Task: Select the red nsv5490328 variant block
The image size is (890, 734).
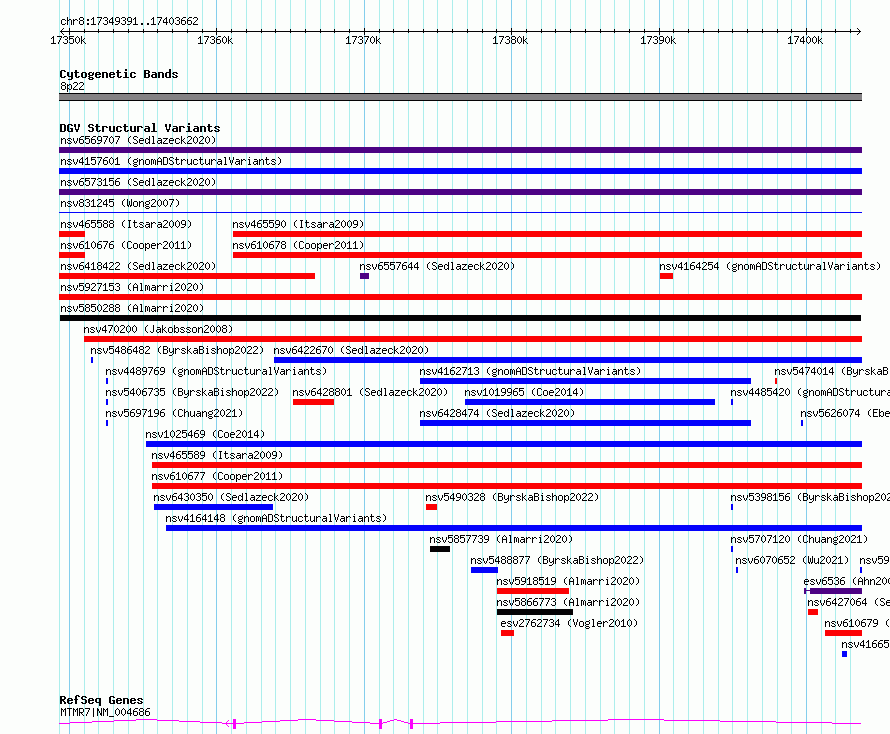Action: (431, 507)
